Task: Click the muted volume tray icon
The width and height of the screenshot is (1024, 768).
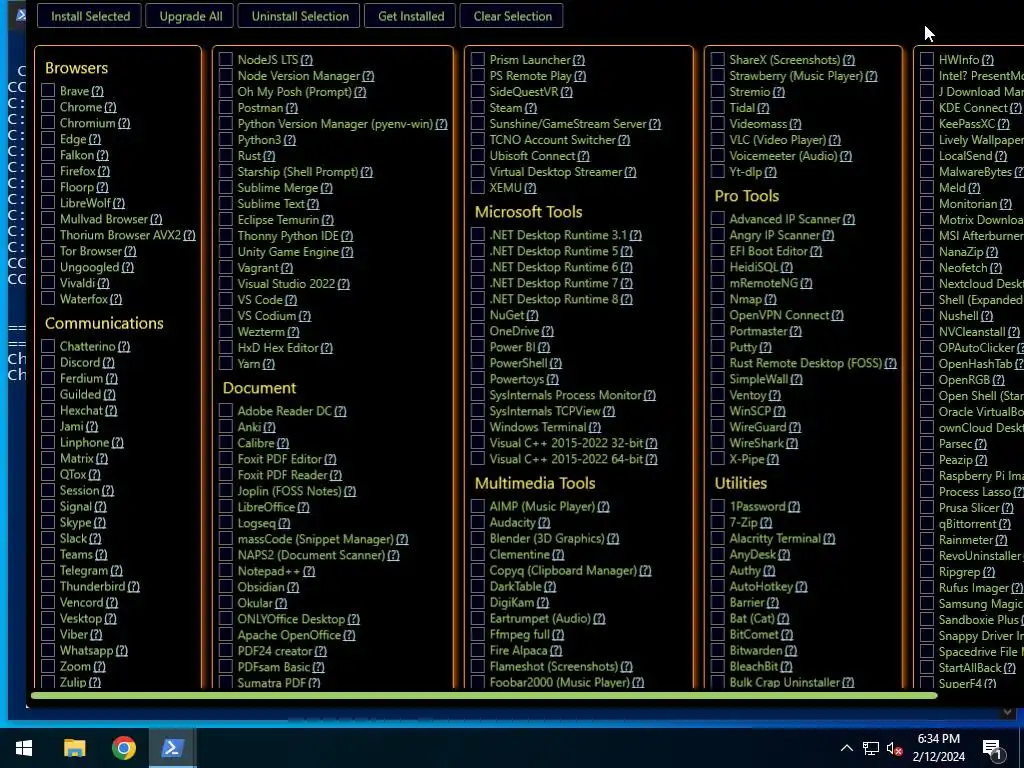Action: [894, 748]
